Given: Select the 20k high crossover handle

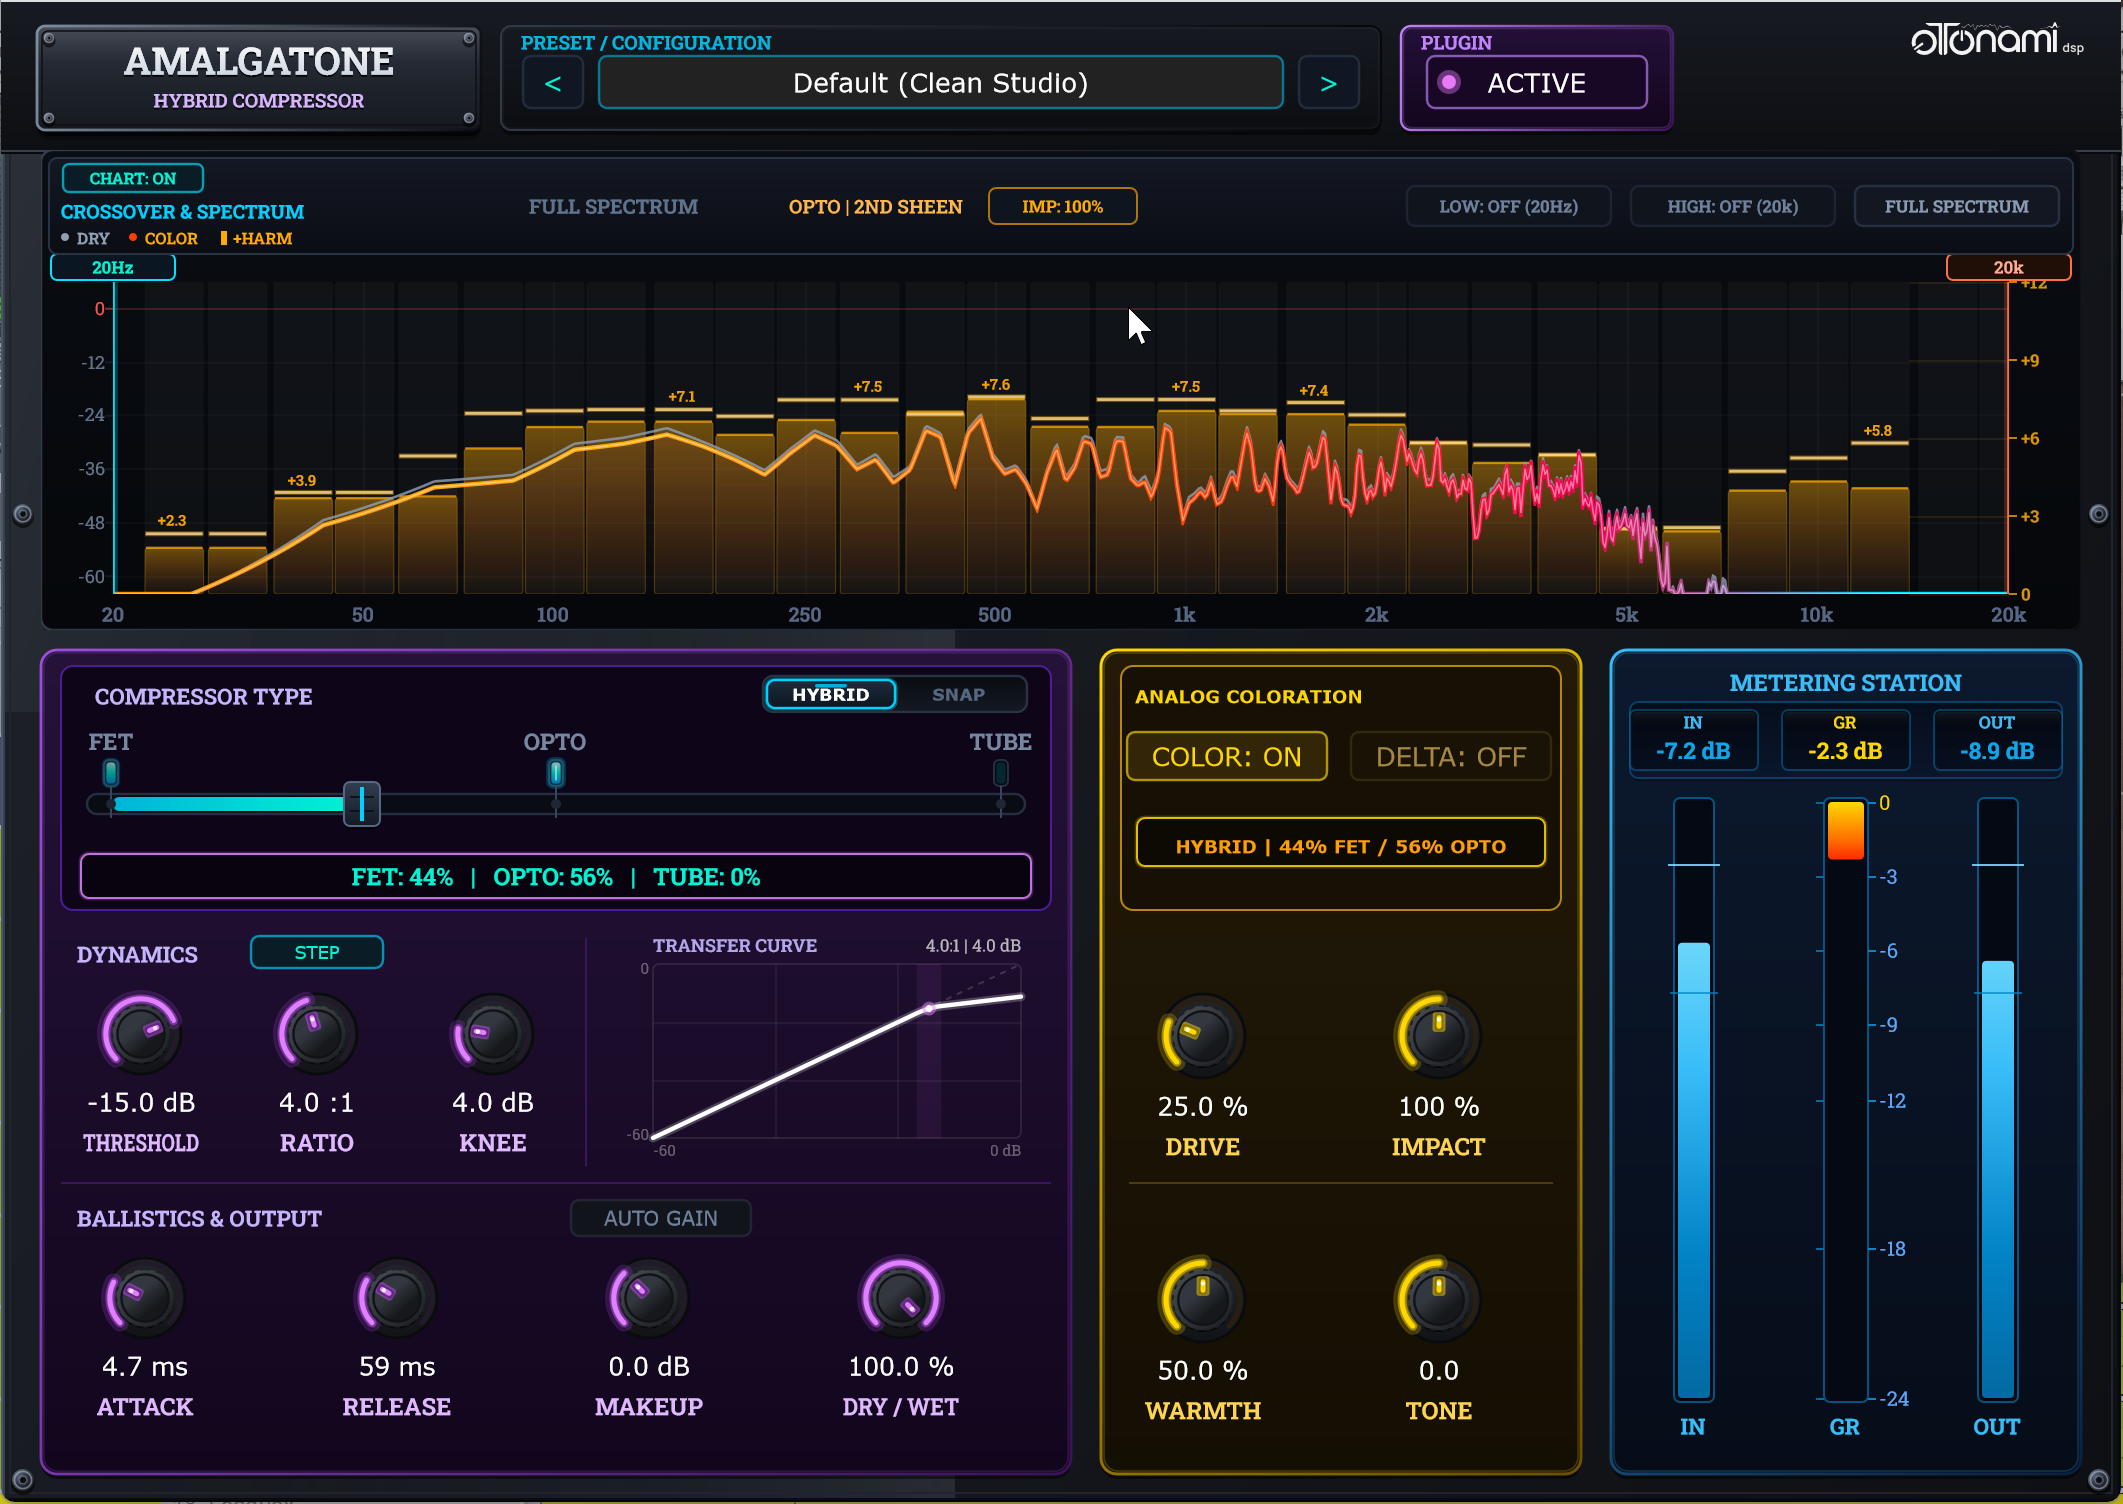Looking at the screenshot, I should click(x=2008, y=267).
